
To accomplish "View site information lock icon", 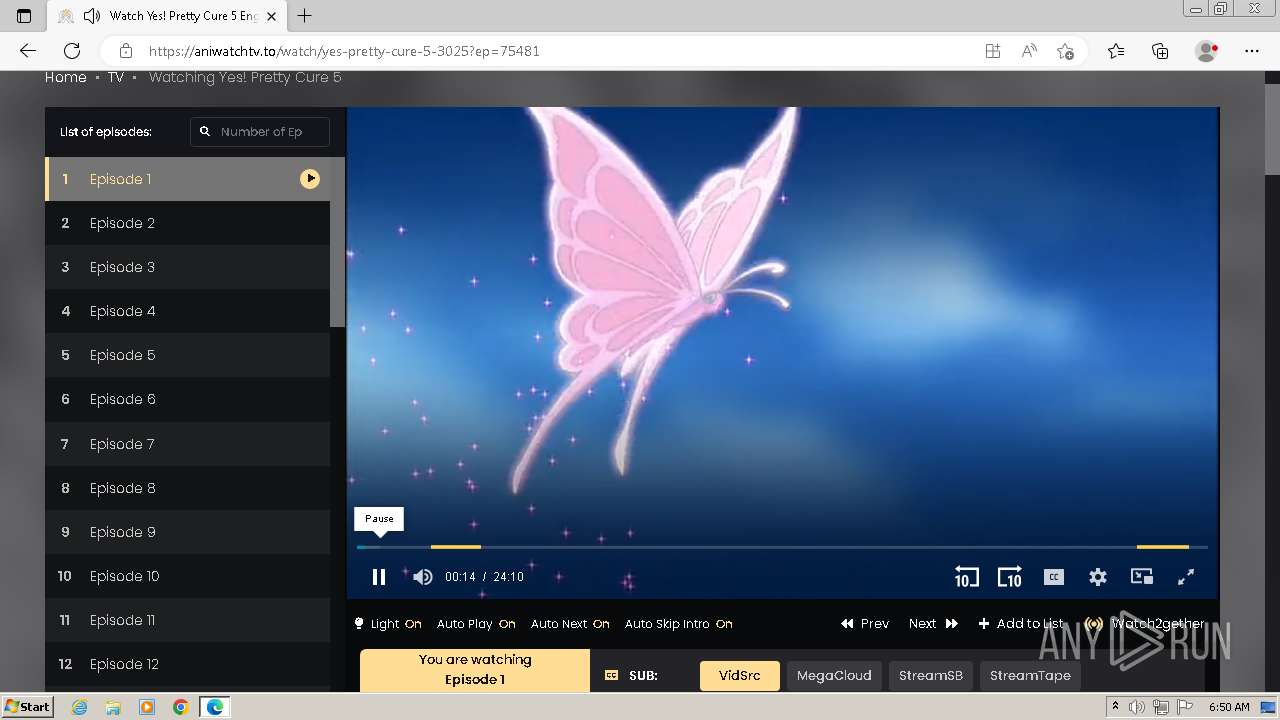I will [125, 51].
